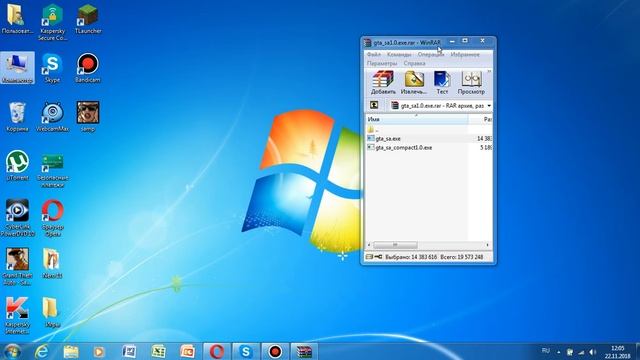This screenshot has height=360, width=640.
Task: Open the volume control in the tray
Action: click(x=593, y=352)
